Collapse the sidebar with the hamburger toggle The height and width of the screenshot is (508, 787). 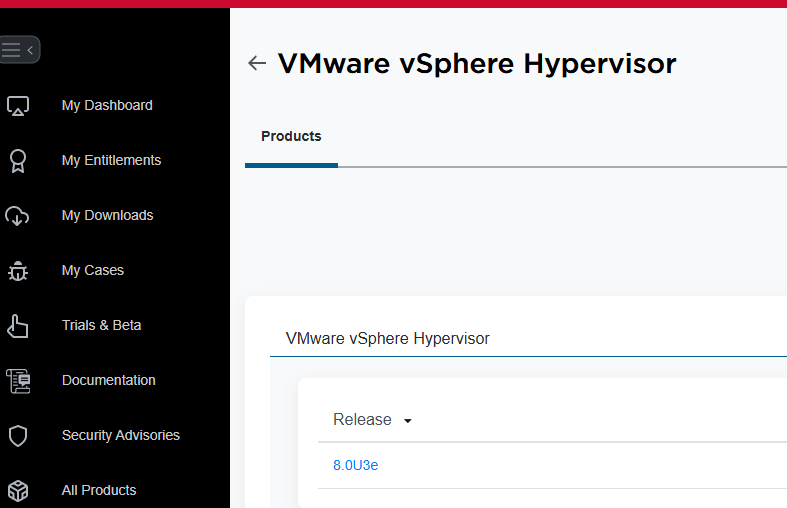coord(19,50)
